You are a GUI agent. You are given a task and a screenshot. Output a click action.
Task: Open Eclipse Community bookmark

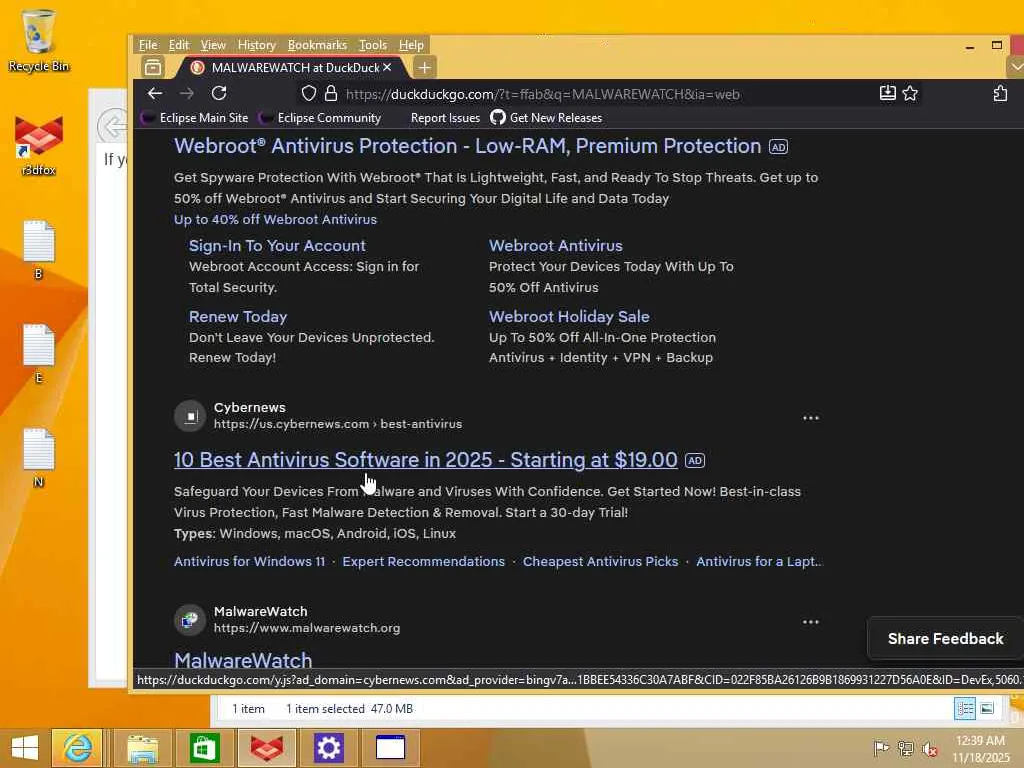[x=321, y=118]
